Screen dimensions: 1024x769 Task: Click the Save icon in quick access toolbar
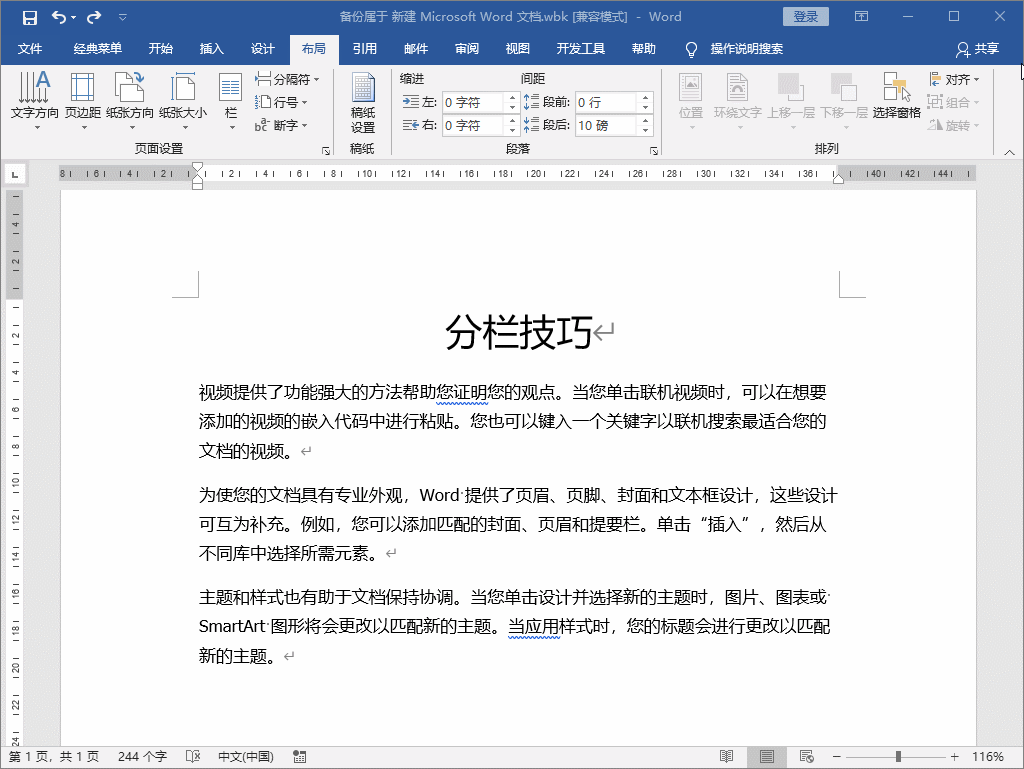click(29, 18)
